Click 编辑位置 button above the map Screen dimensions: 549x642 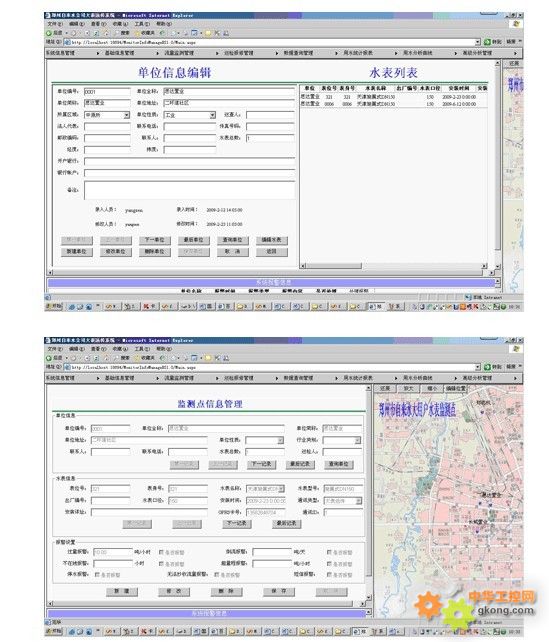click(x=456, y=389)
